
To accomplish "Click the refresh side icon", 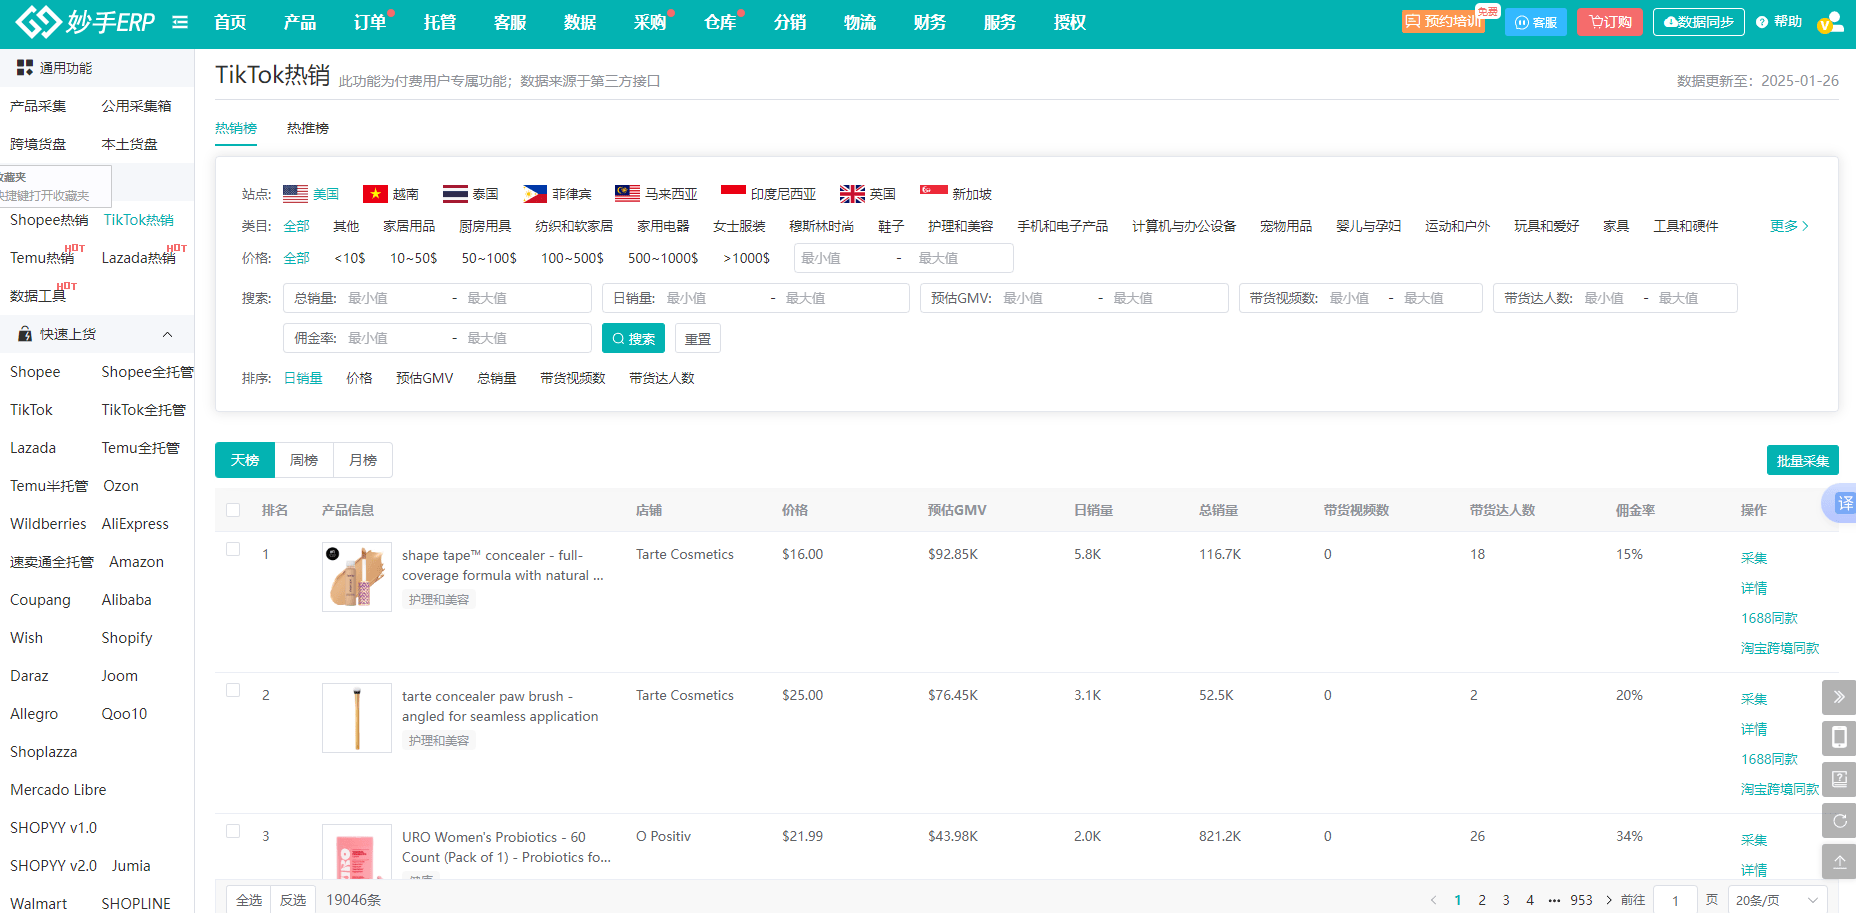I will click(1839, 821).
